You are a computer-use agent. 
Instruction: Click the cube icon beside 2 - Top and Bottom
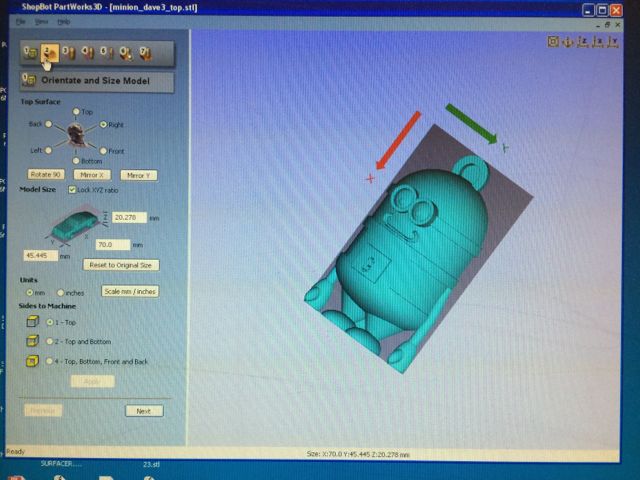click(33, 341)
